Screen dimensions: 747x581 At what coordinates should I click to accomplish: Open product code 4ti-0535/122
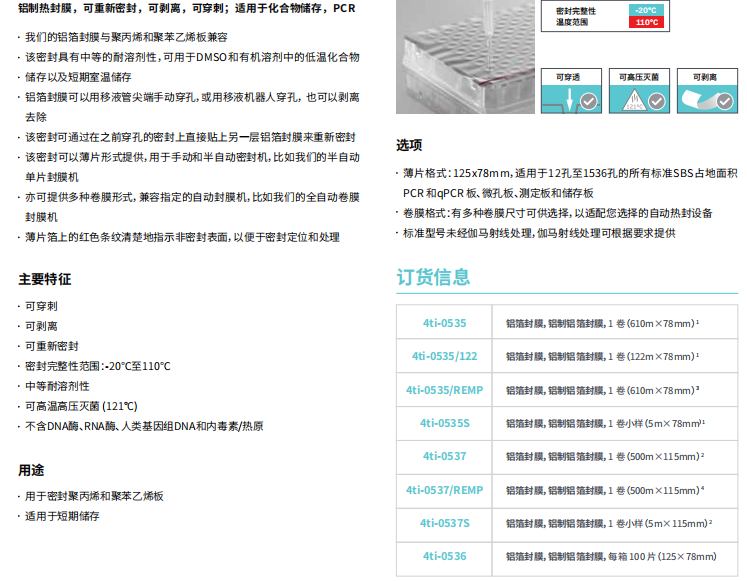pyautogui.click(x=444, y=356)
